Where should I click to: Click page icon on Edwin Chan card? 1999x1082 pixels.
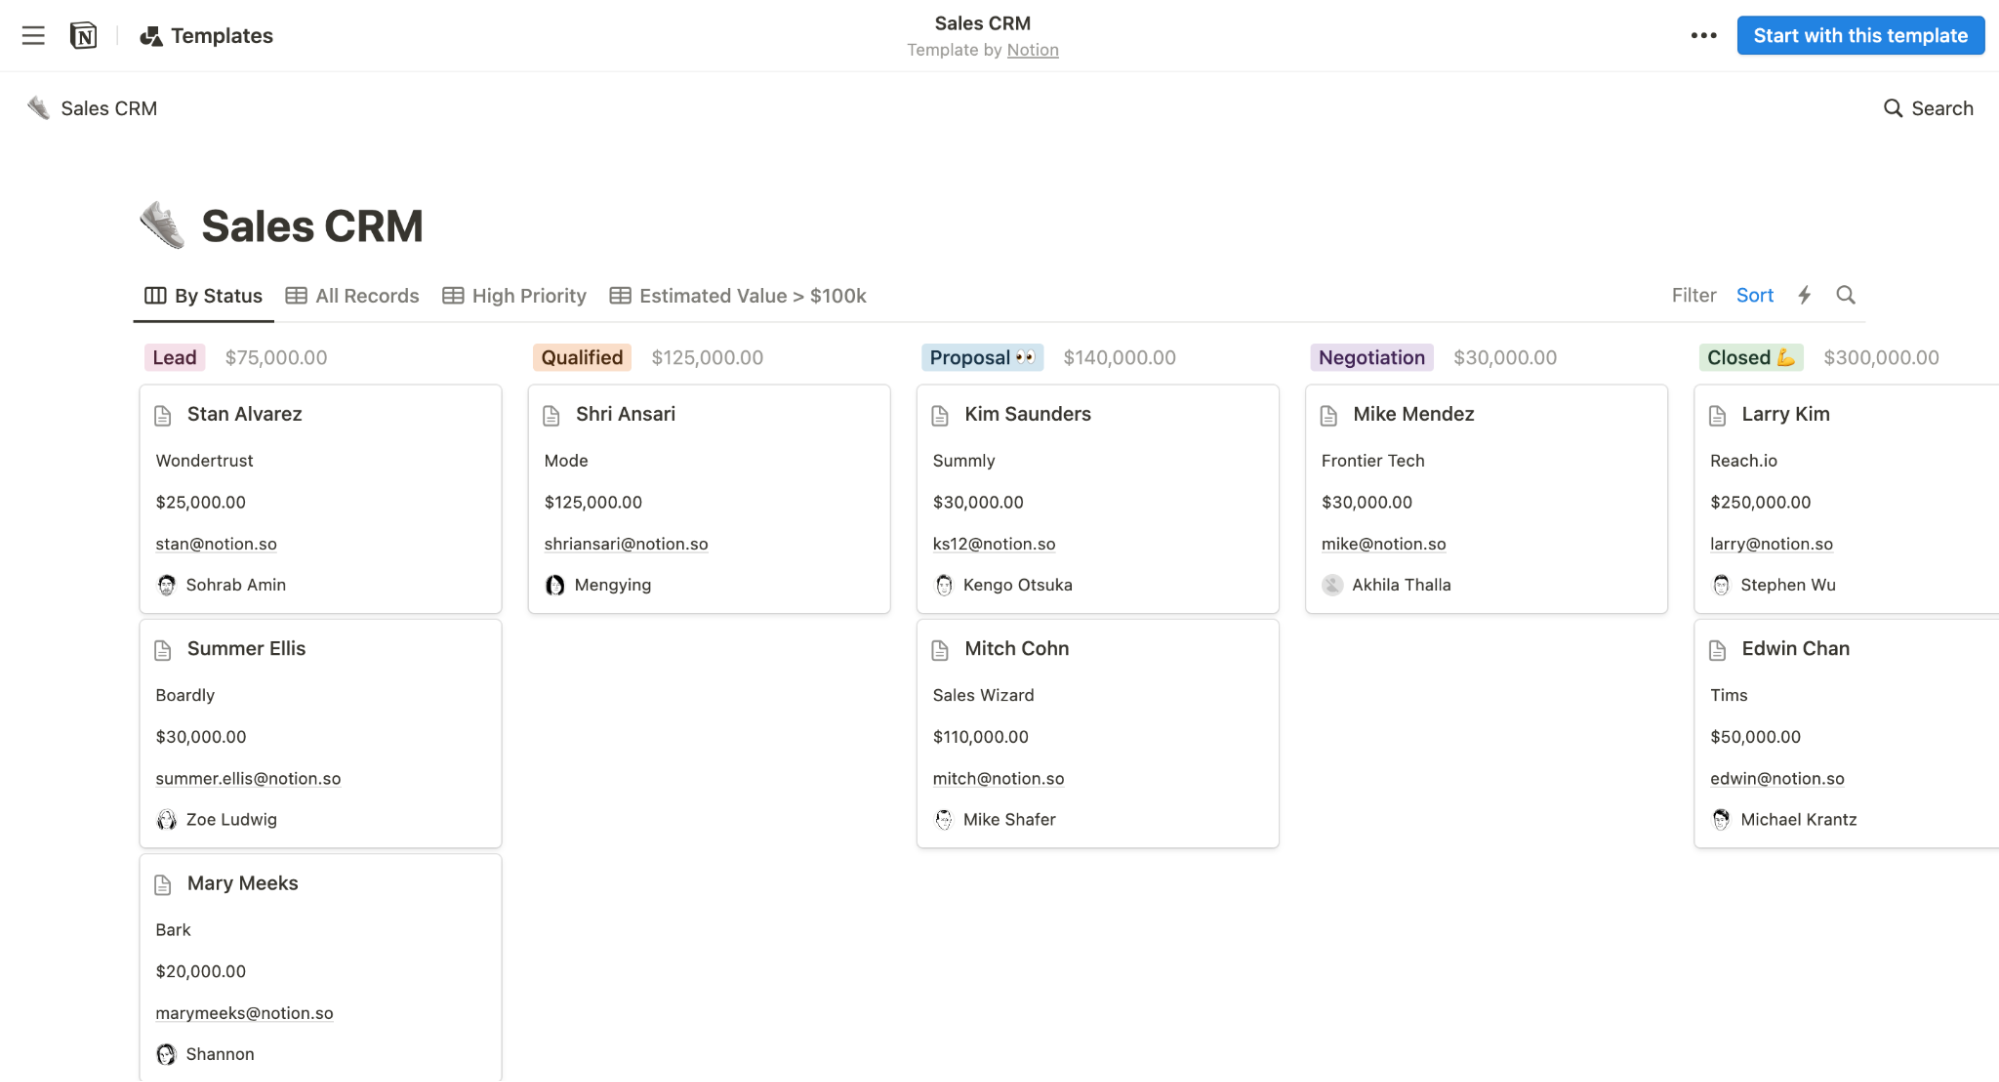(1718, 650)
